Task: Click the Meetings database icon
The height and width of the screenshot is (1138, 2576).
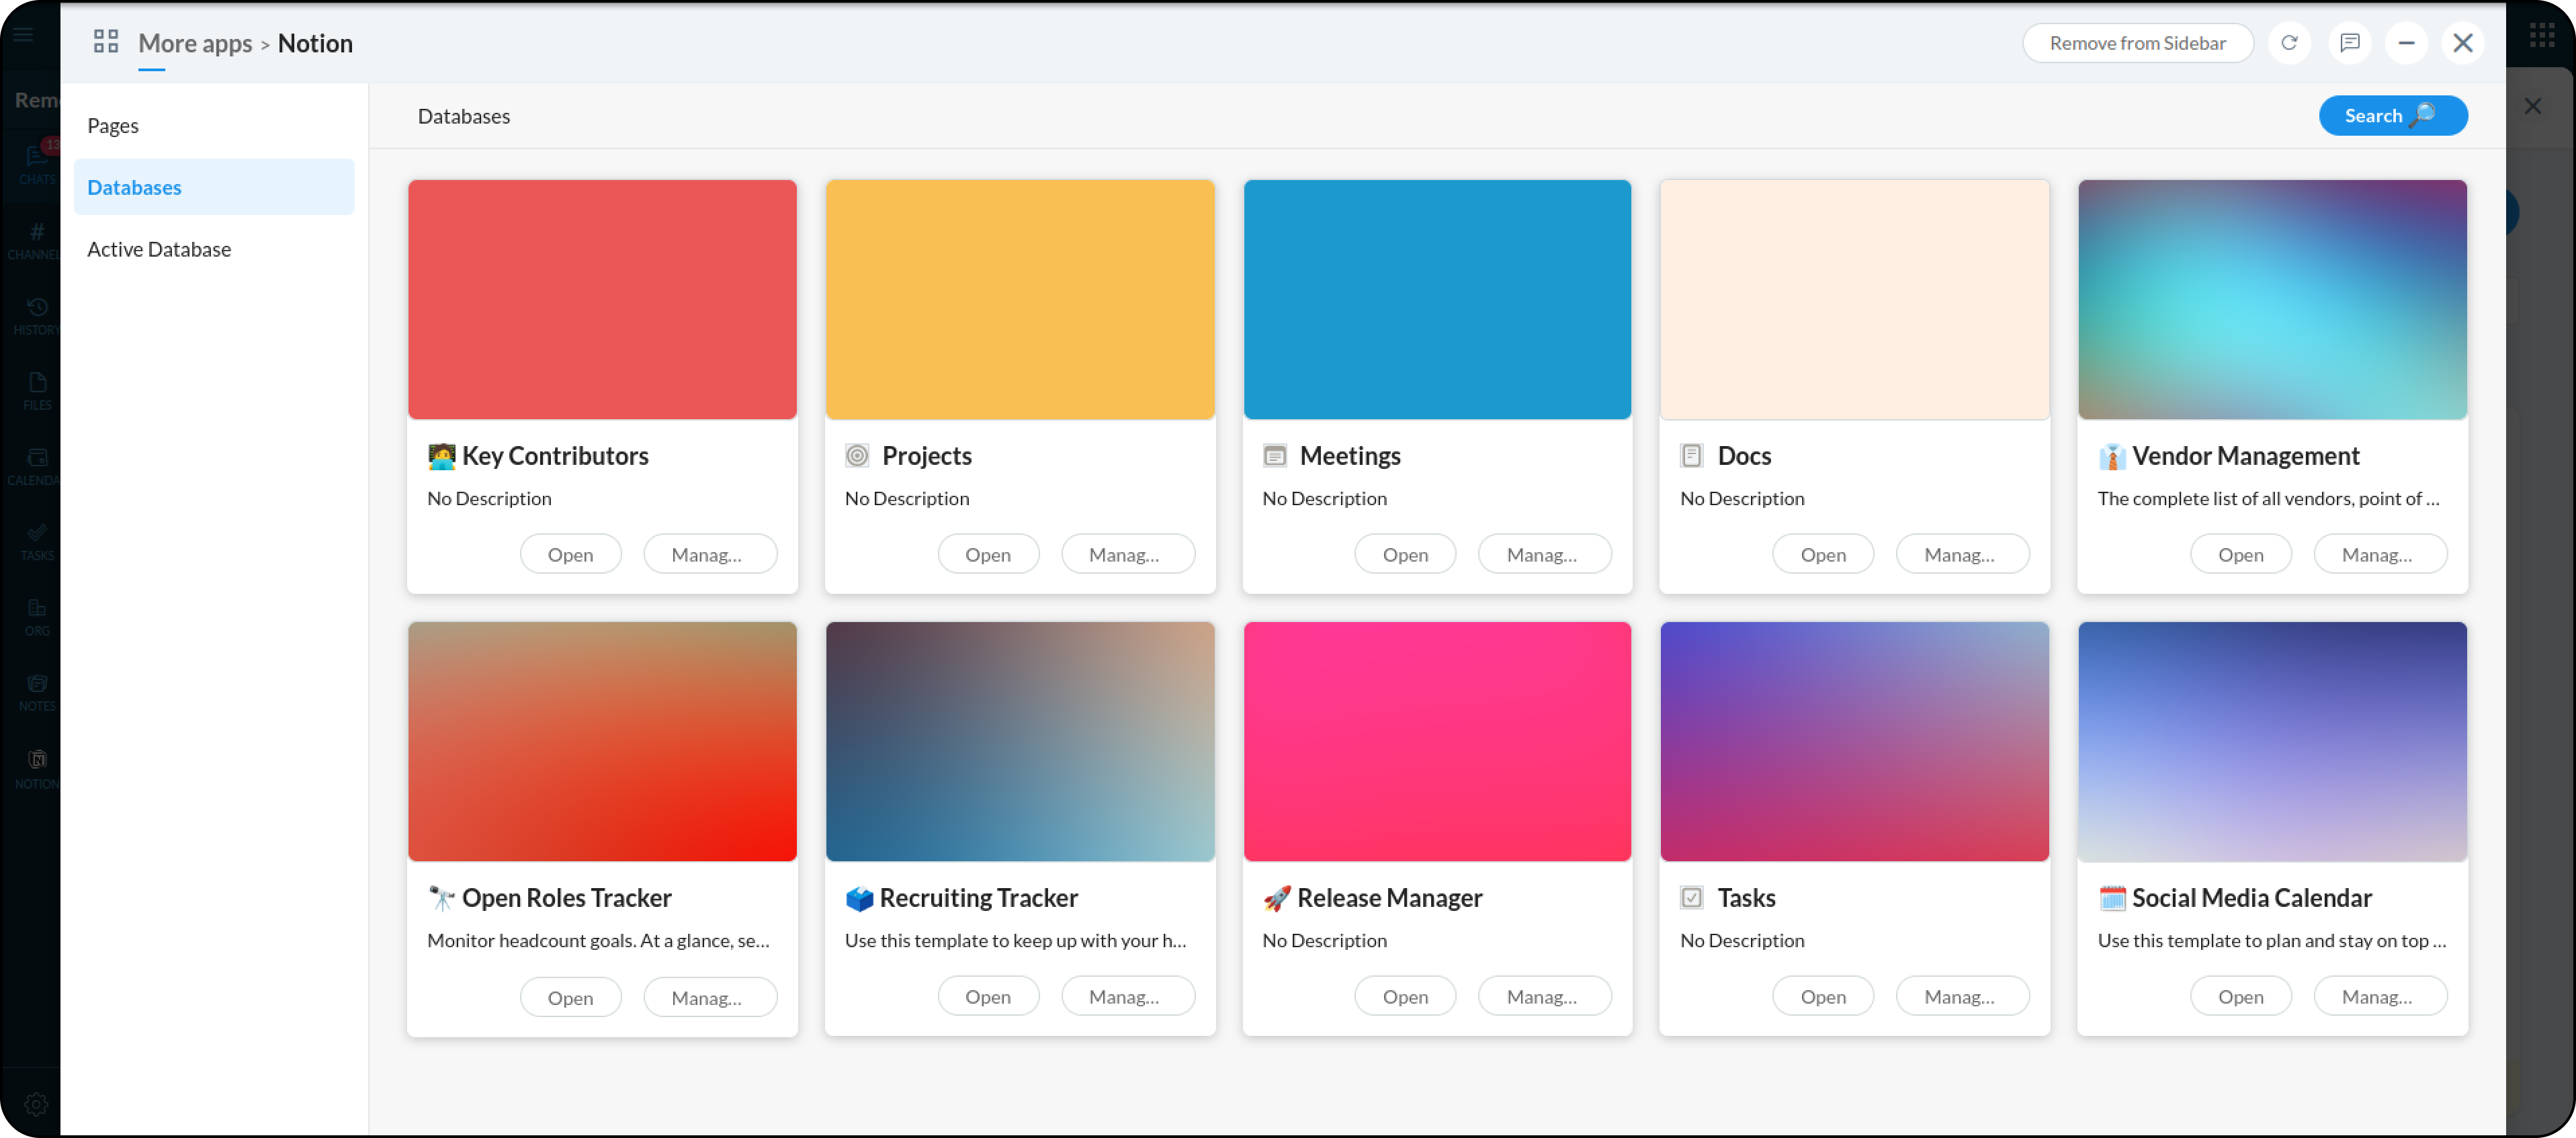Action: [x=1274, y=456]
